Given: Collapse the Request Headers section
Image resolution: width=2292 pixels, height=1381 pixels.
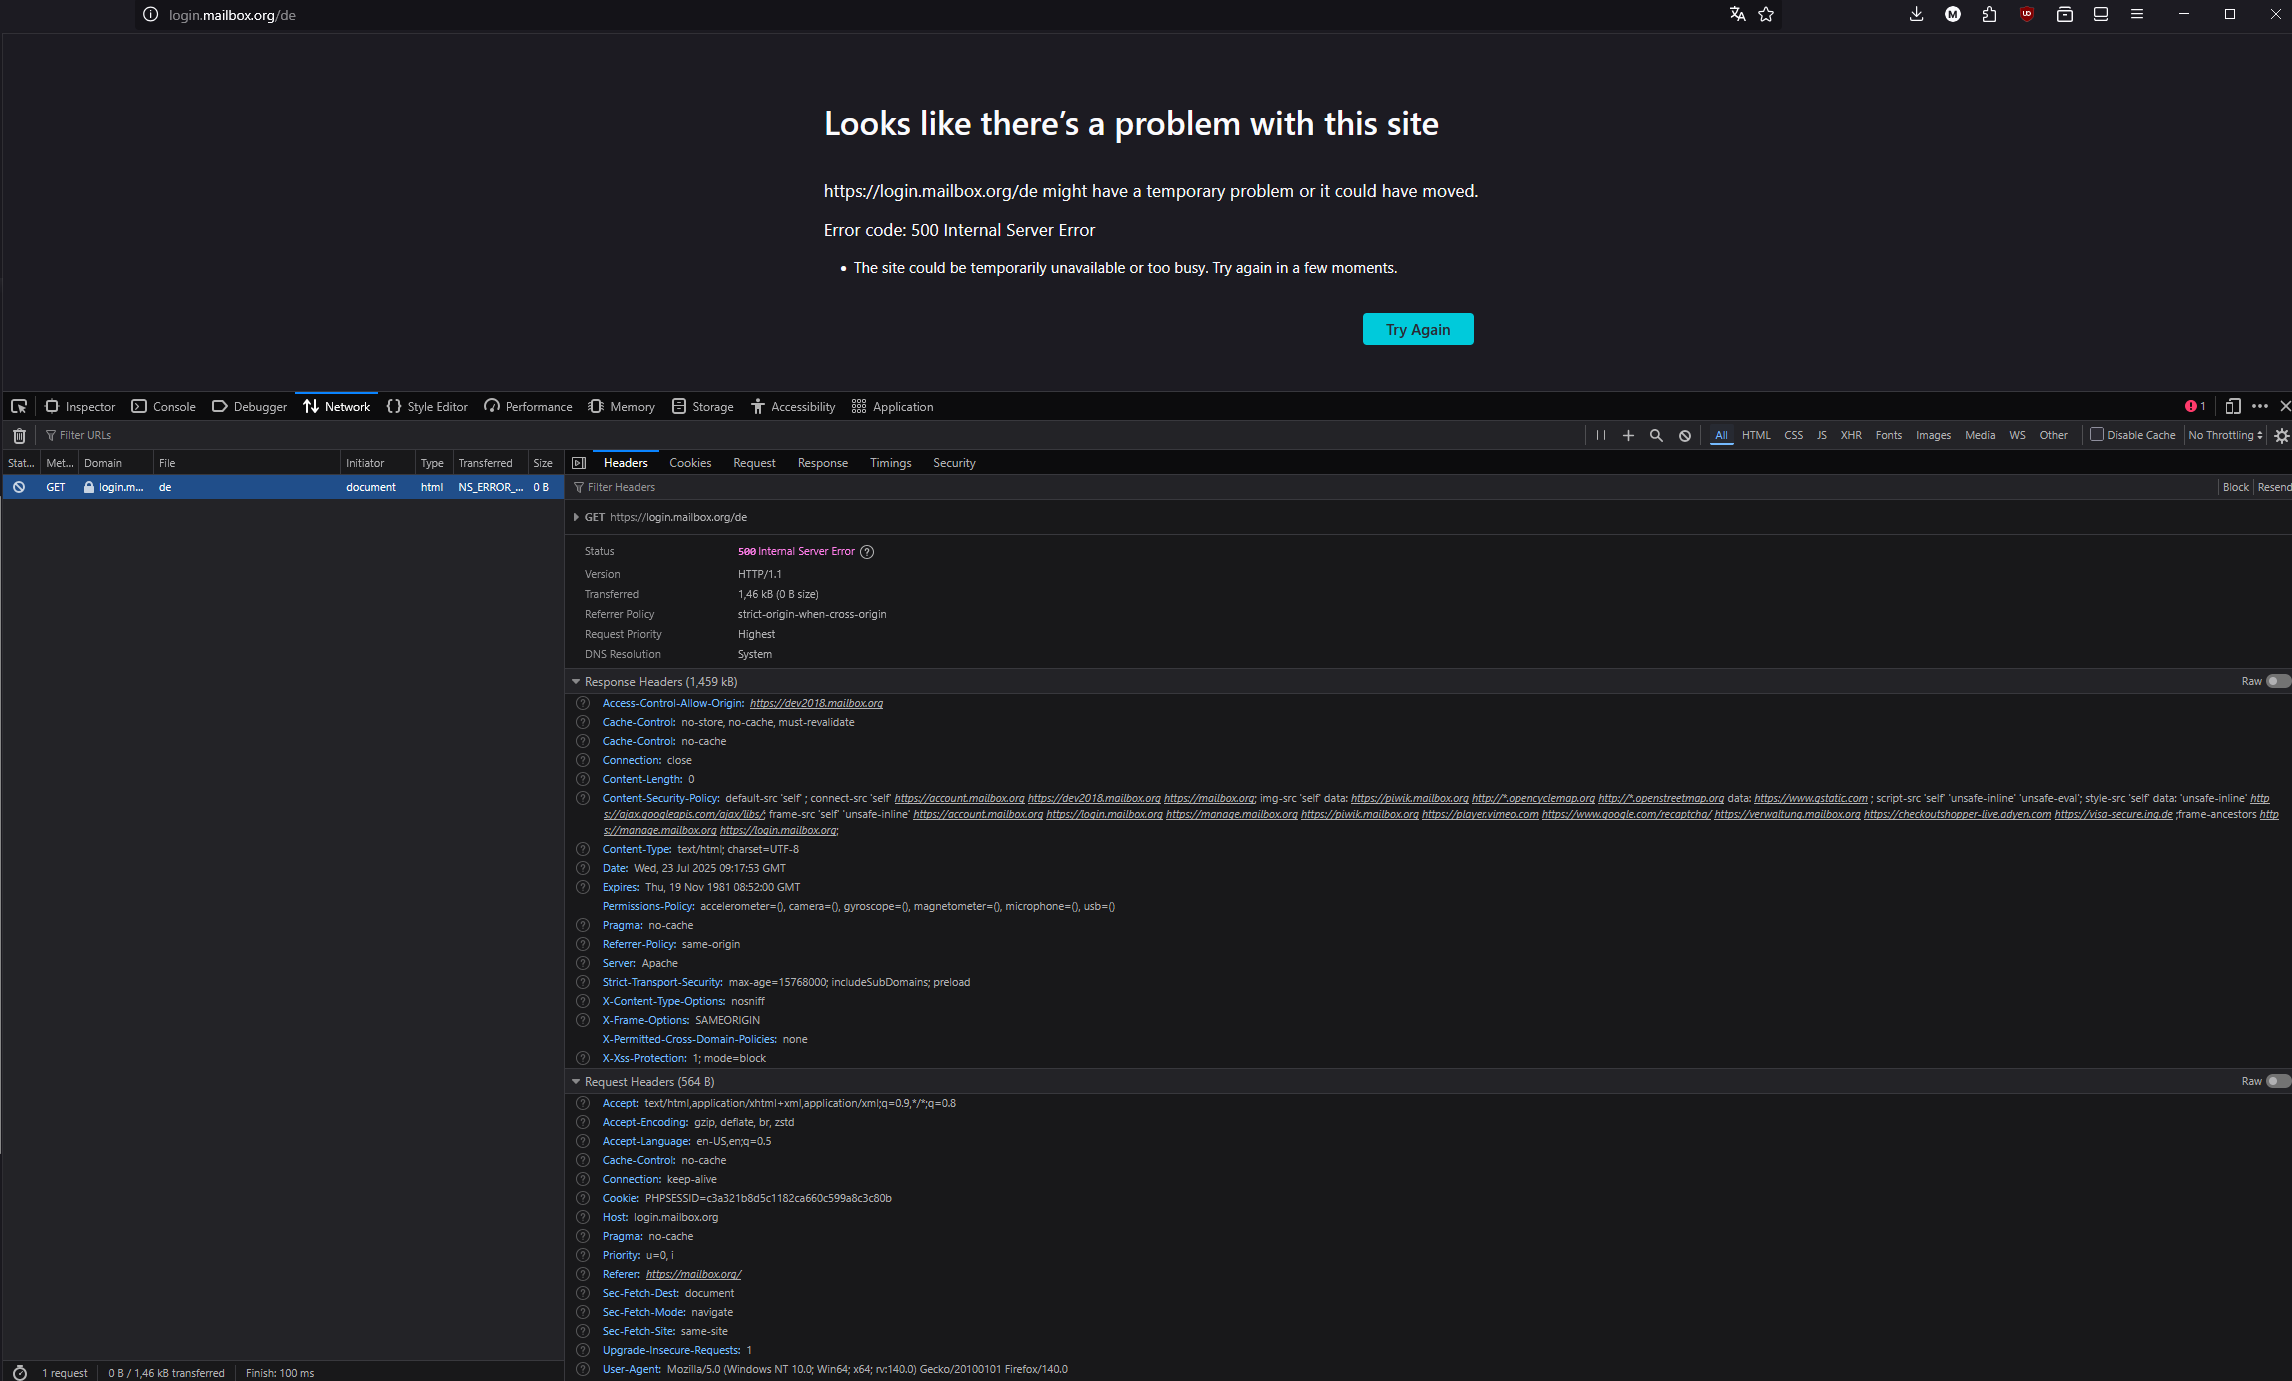Looking at the screenshot, I should [576, 1081].
